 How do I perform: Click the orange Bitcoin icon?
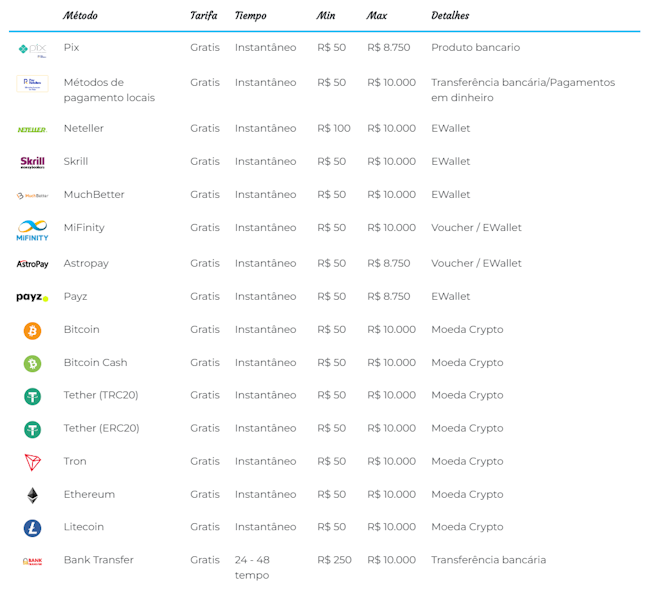[32, 331]
